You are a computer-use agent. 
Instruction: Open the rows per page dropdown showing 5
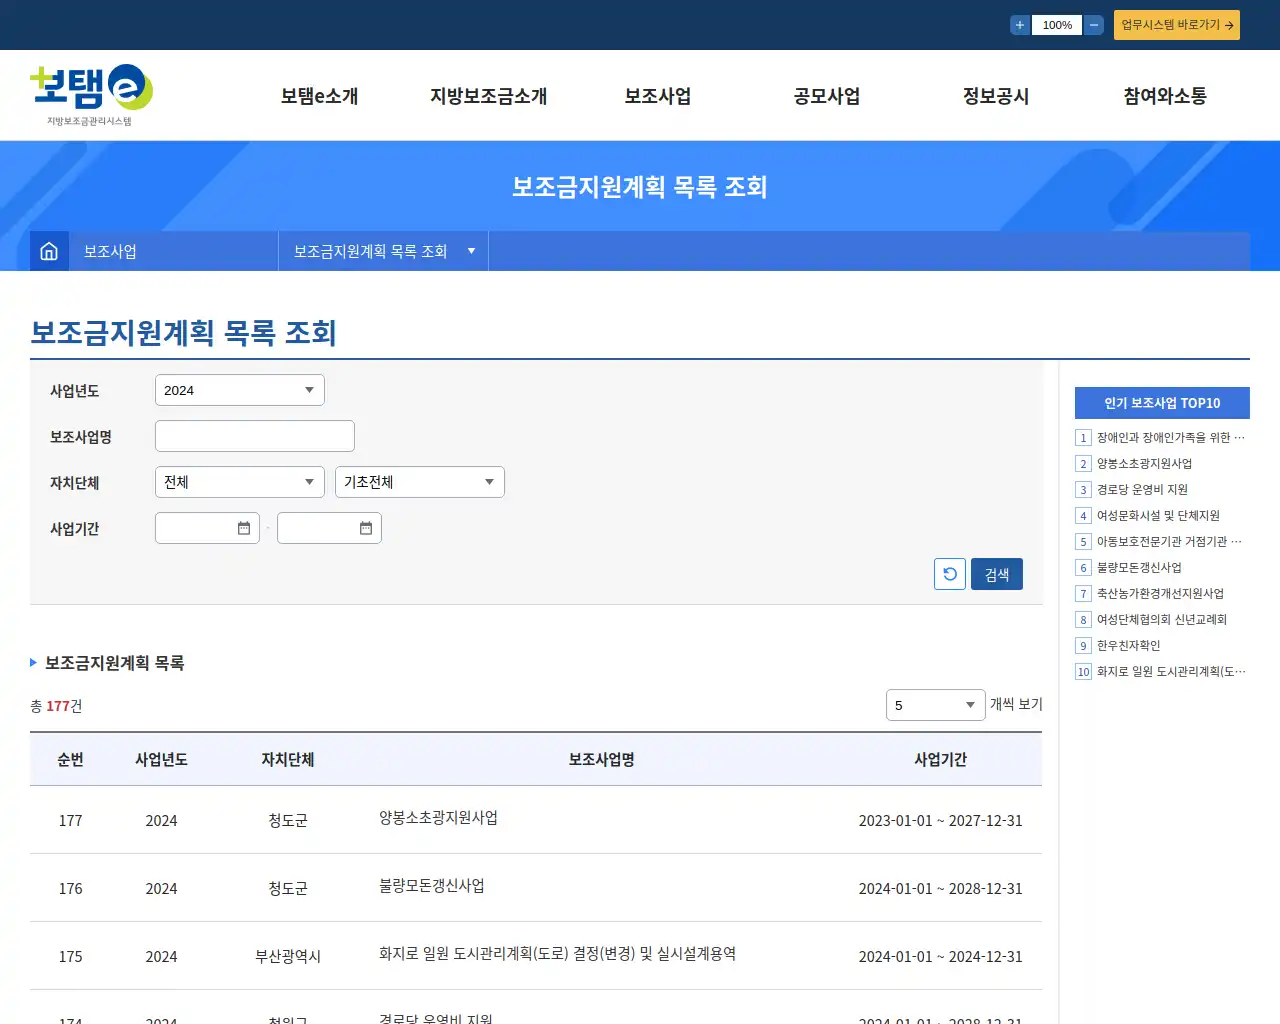[936, 705]
